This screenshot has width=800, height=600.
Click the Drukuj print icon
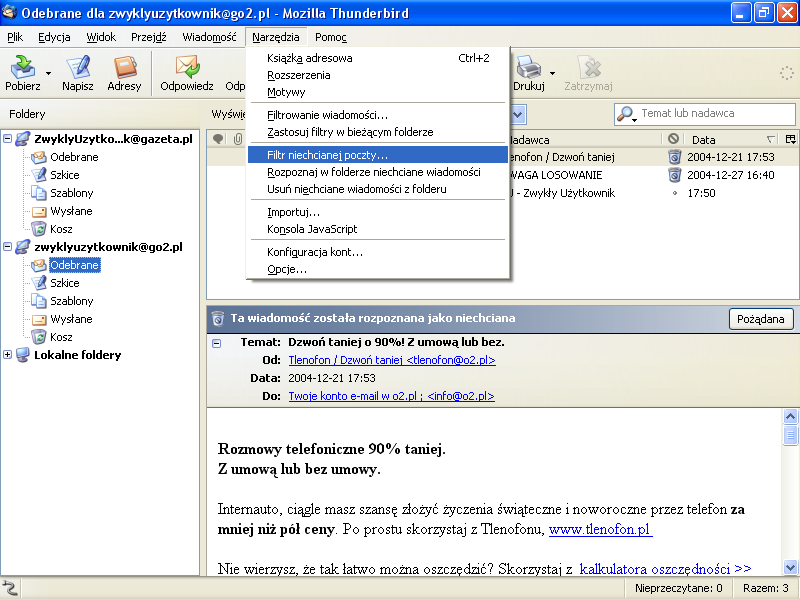(528, 66)
